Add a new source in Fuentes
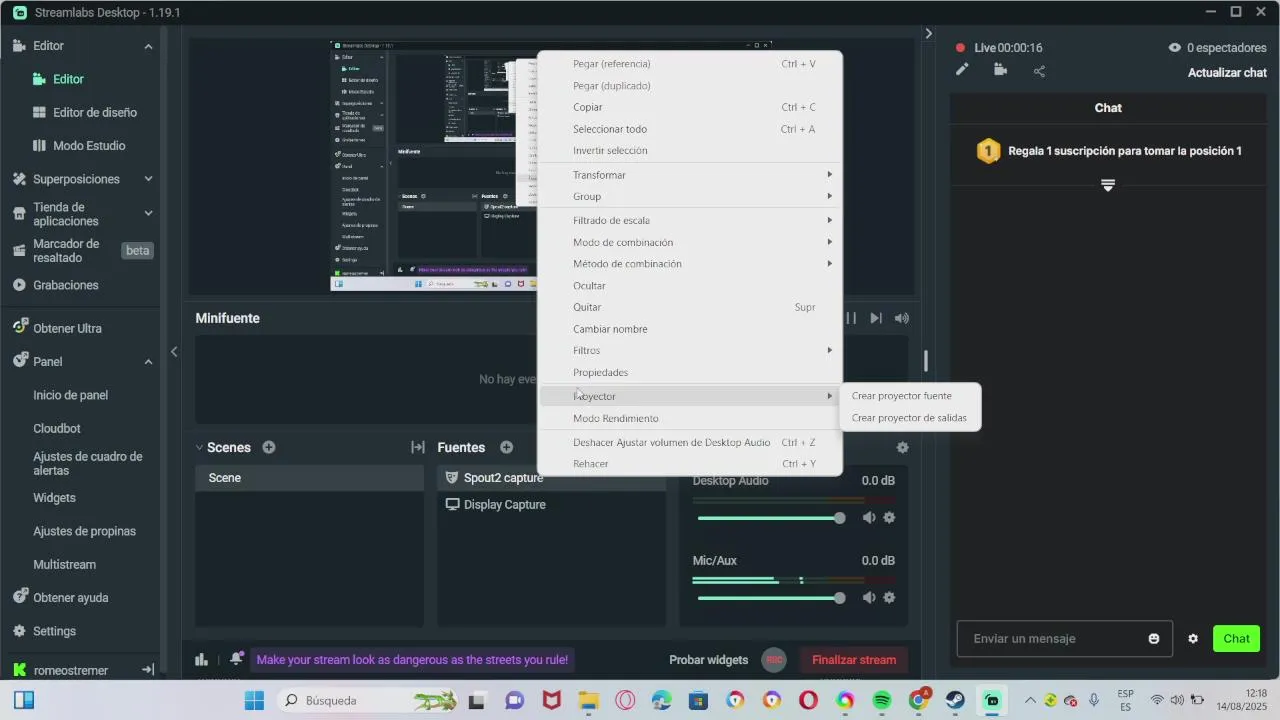This screenshot has height=720, width=1280. click(x=506, y=447)
